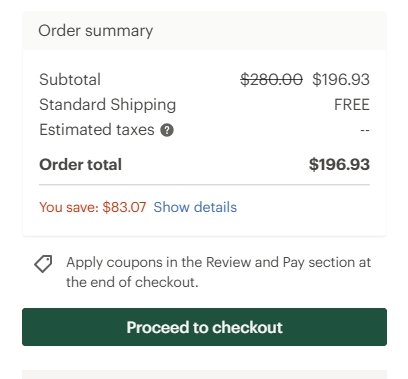This screenshot has width=408, height=379.
Task: Expand savings with Show details link
Action: (195, 207)
